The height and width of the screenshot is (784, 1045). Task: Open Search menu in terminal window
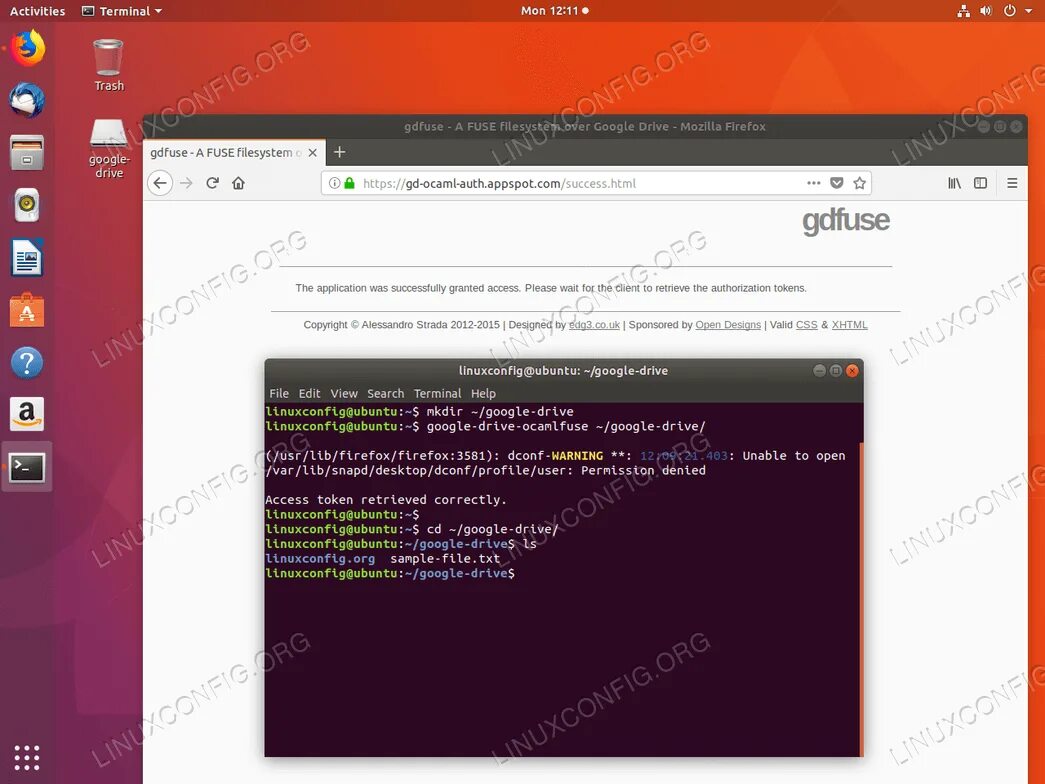[385, 393]
